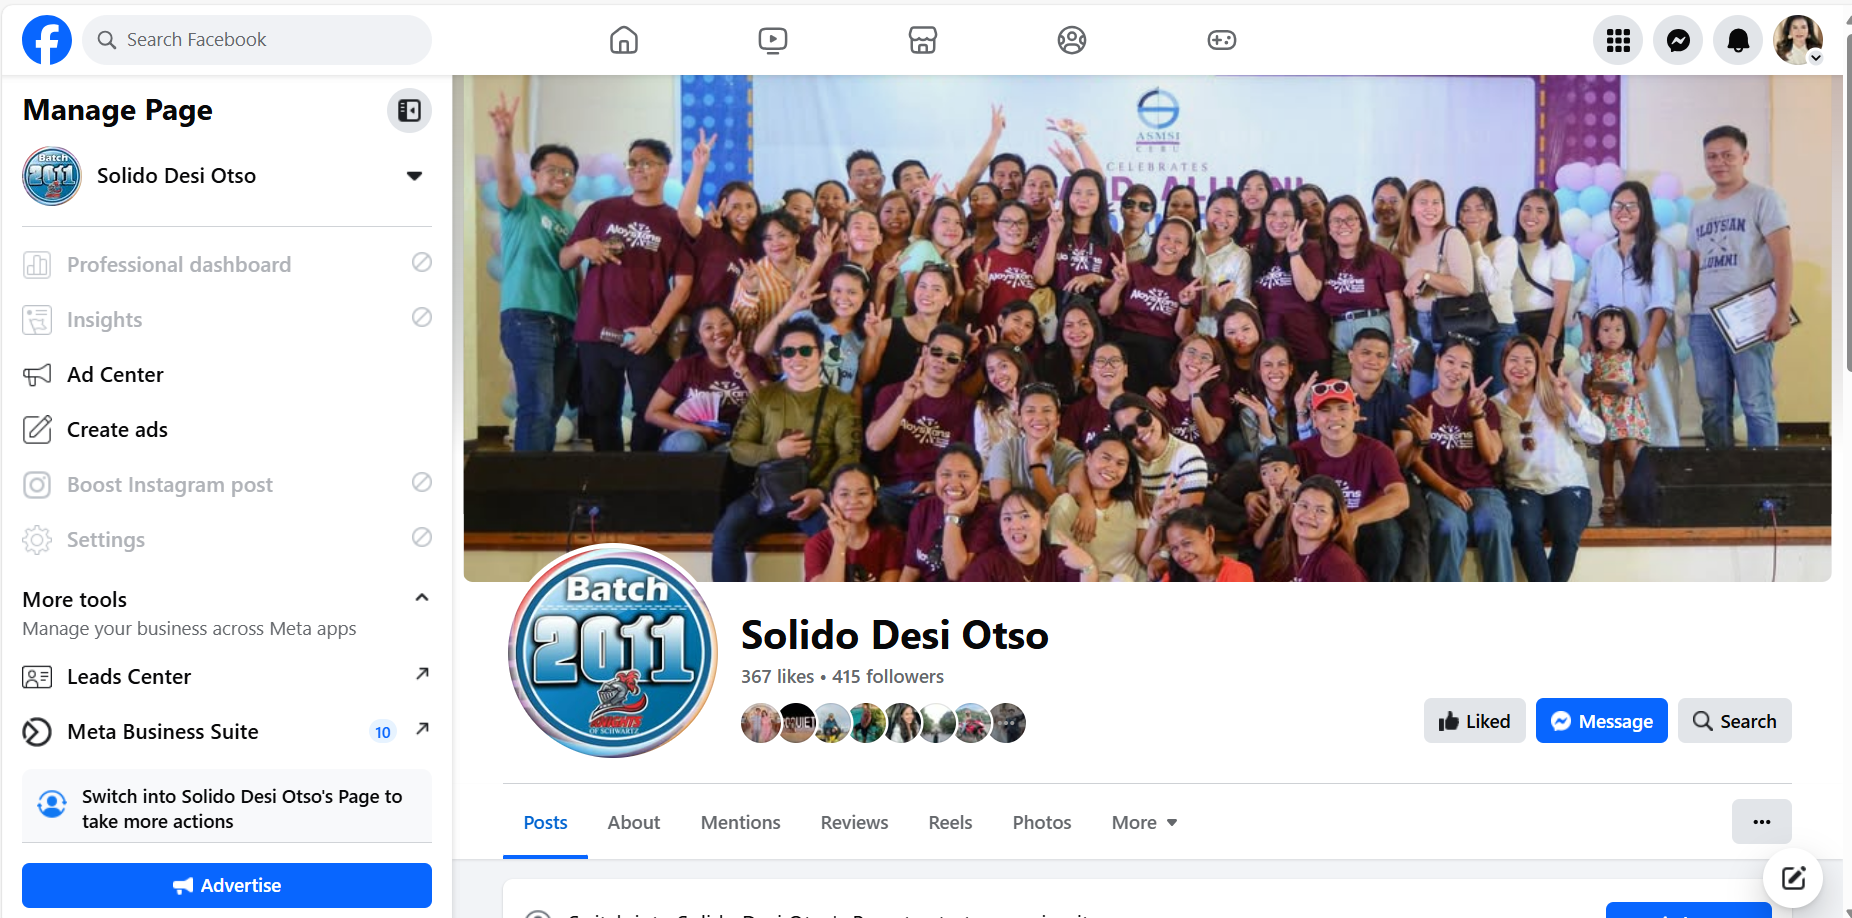Select the Posts tab
Screen dimensions: 1852x918
click(546, 823)
